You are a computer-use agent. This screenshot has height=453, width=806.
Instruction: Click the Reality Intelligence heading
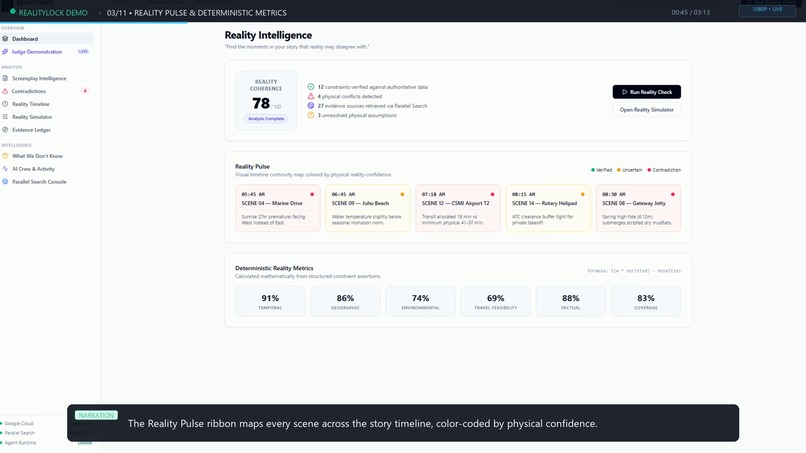(x=268, y=35)
